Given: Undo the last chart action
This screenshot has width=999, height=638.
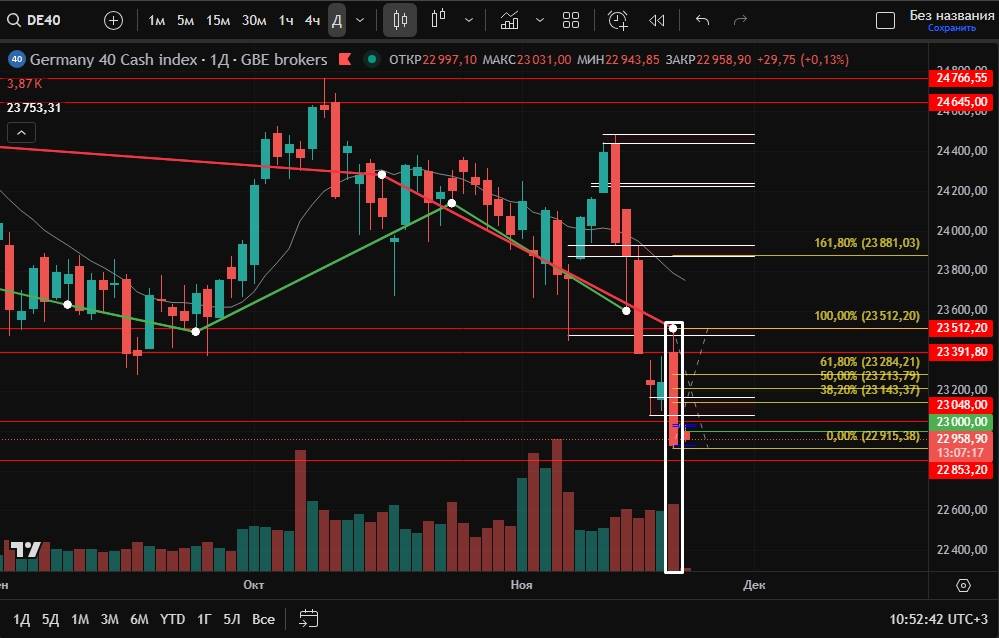Looking at the screenshot, I should click(702, 20).
